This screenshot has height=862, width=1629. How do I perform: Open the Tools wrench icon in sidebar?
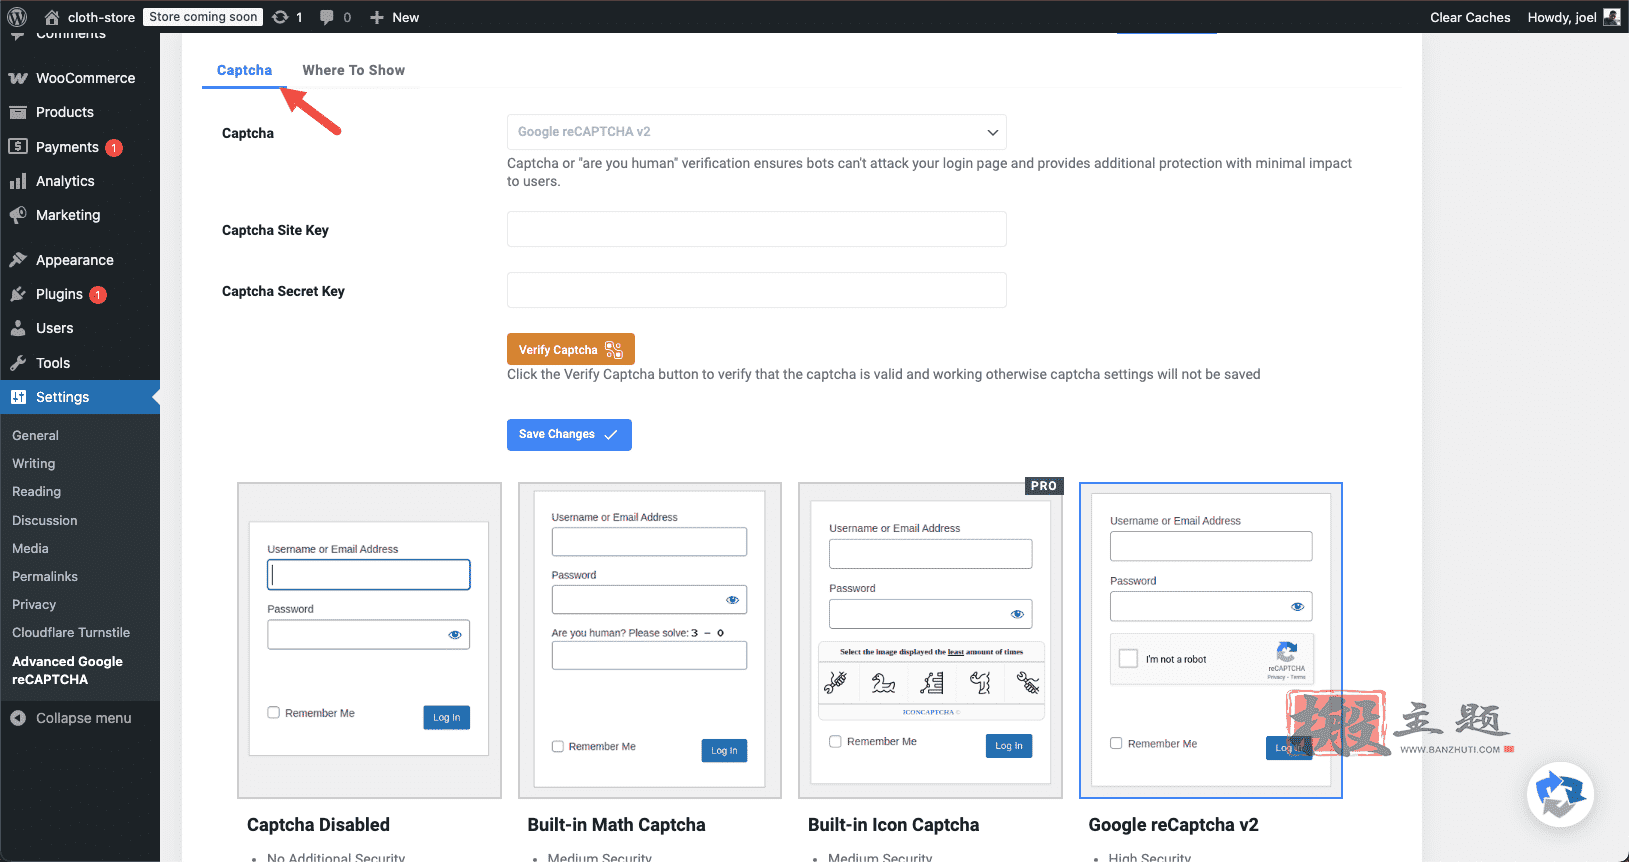18,363
